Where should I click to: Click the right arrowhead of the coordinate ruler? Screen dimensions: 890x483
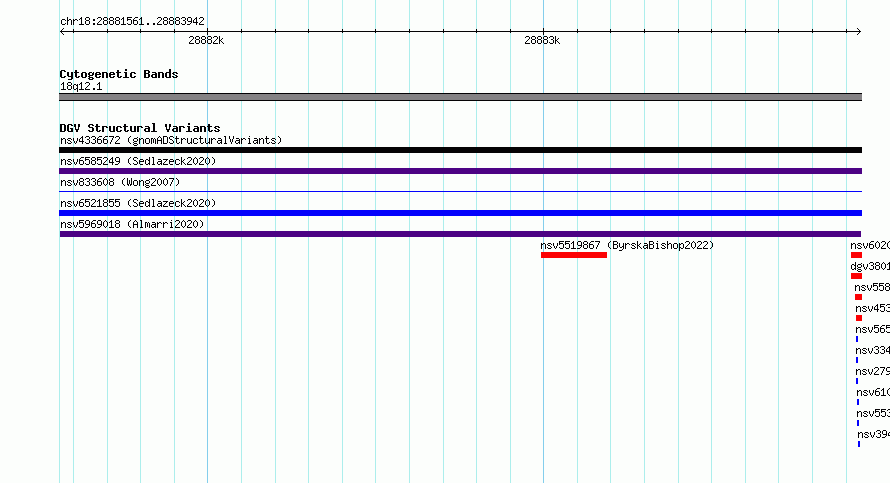pyautogui.click(x=858, y=32)
